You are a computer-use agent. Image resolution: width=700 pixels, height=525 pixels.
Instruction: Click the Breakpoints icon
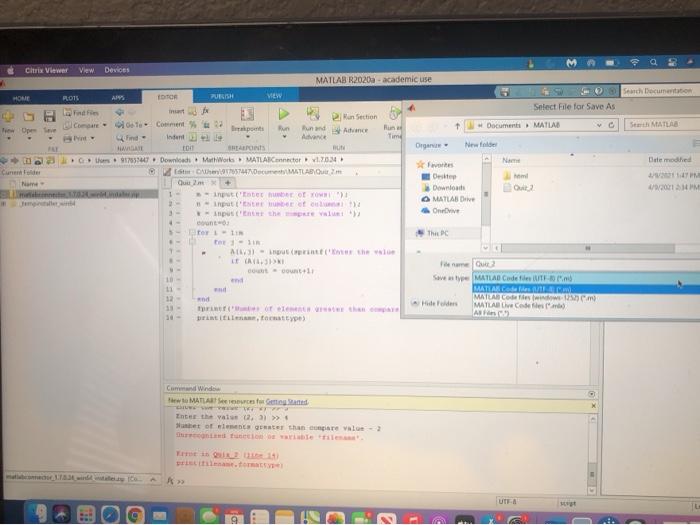pos(247,114)
